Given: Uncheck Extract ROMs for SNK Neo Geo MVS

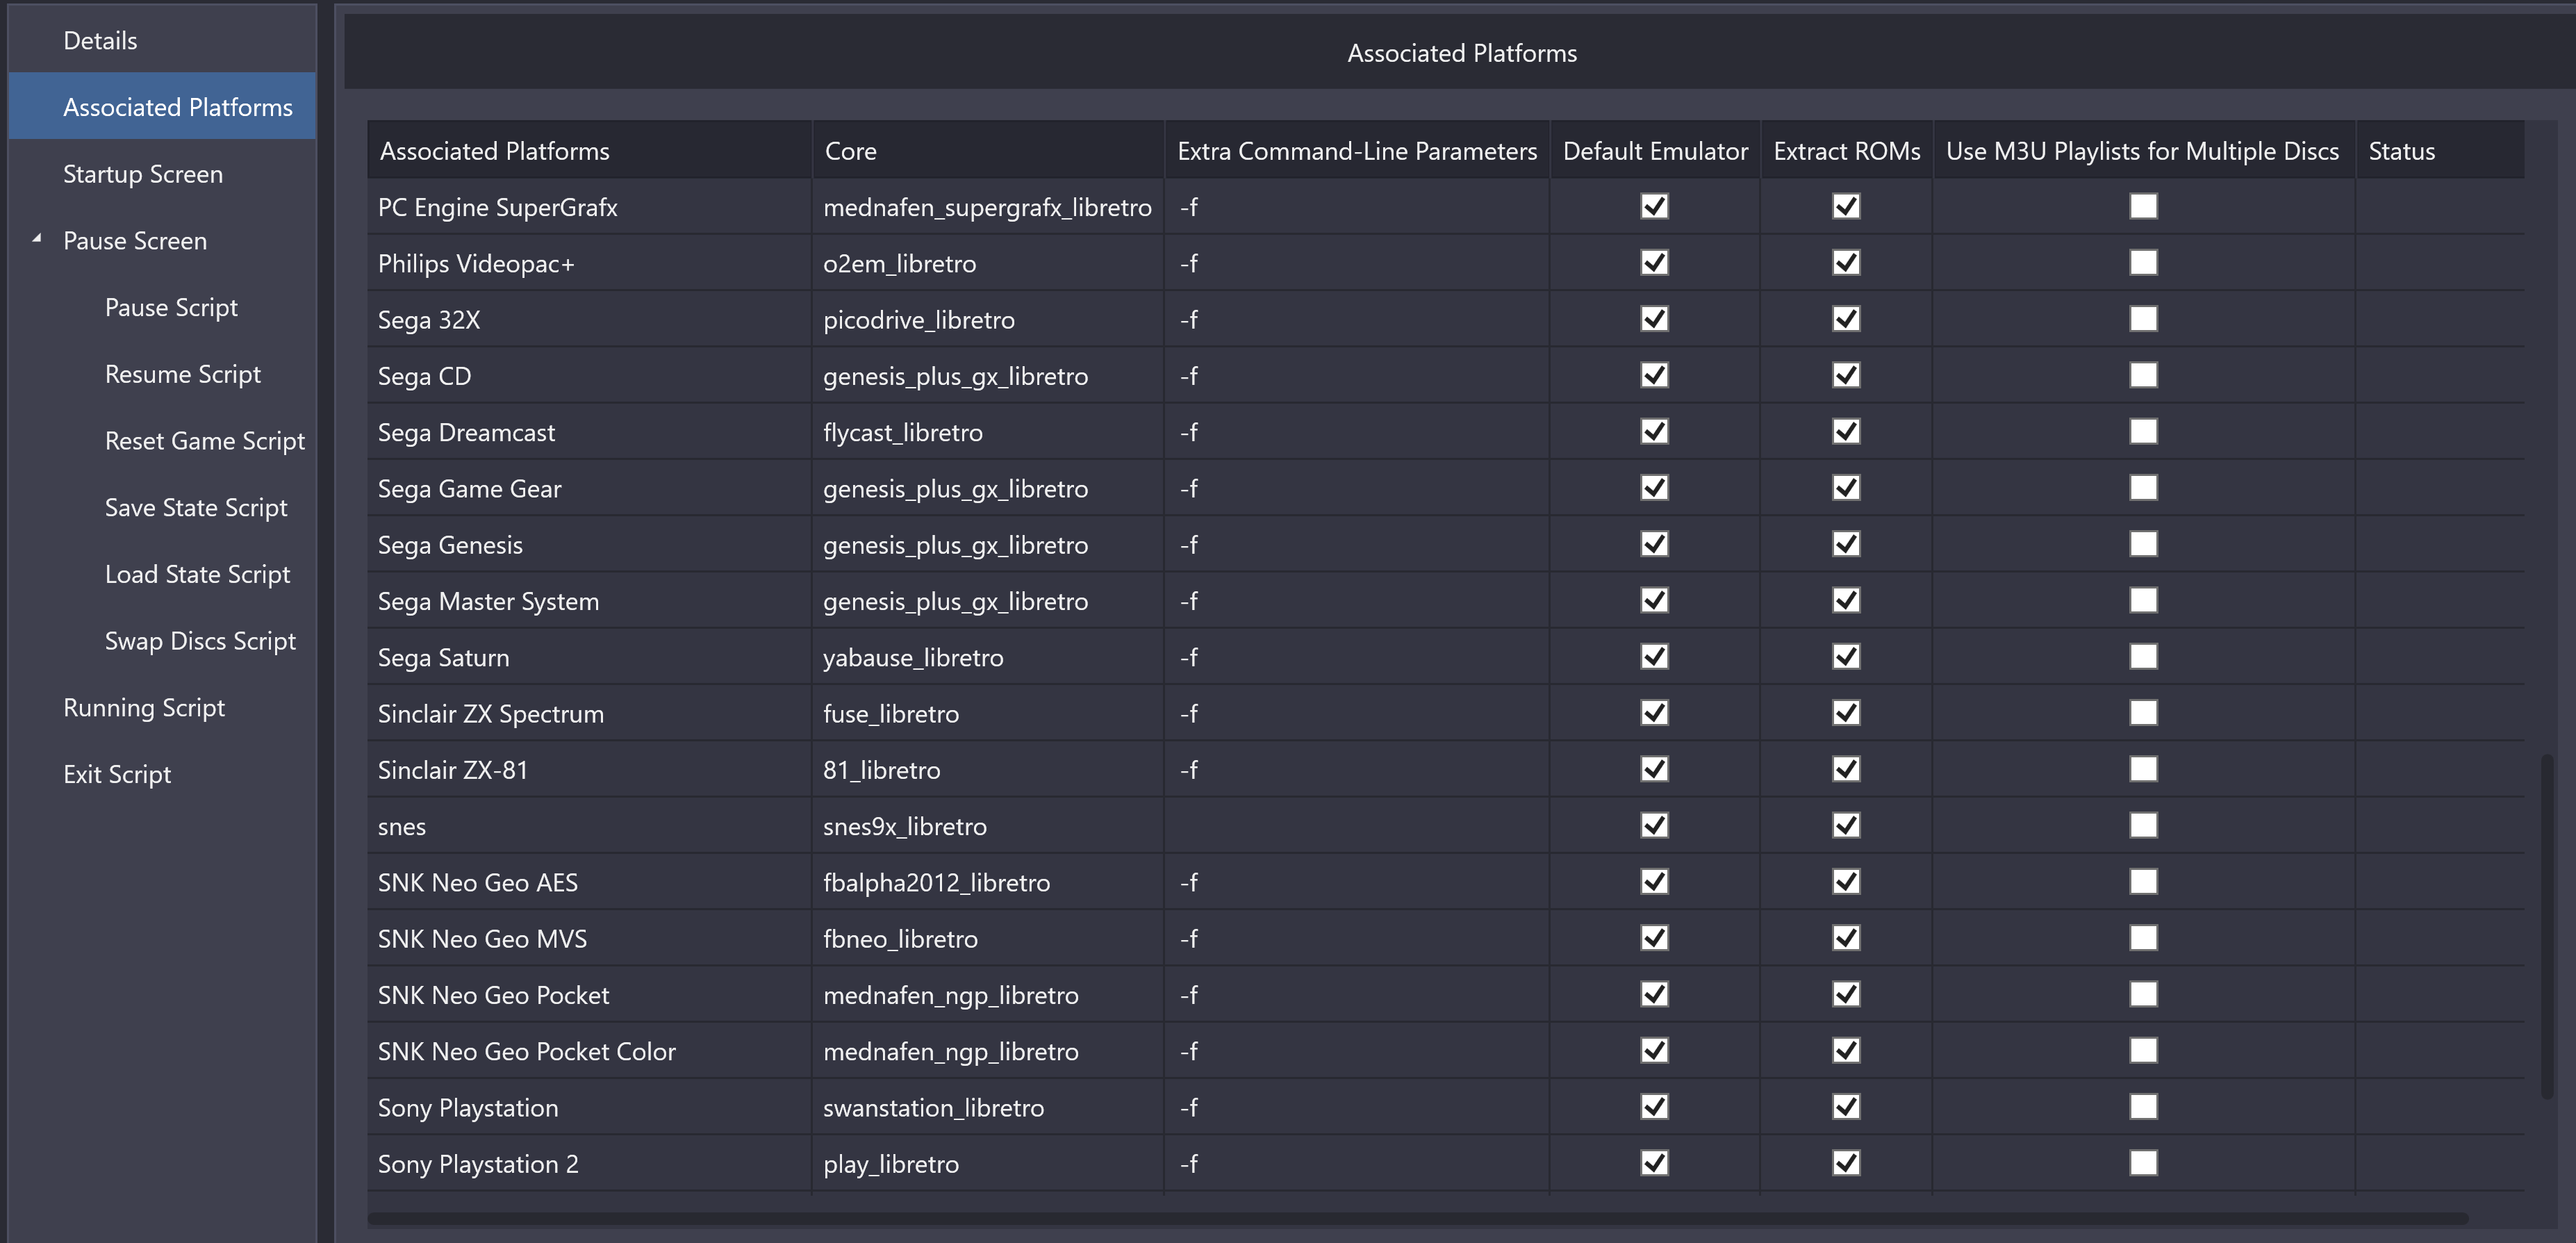Looking at the screenshot, I should coord(1846,938).
